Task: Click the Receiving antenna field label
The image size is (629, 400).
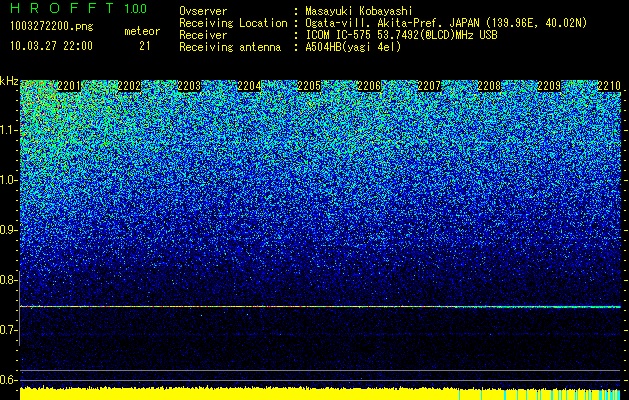Action: [230, 47]
